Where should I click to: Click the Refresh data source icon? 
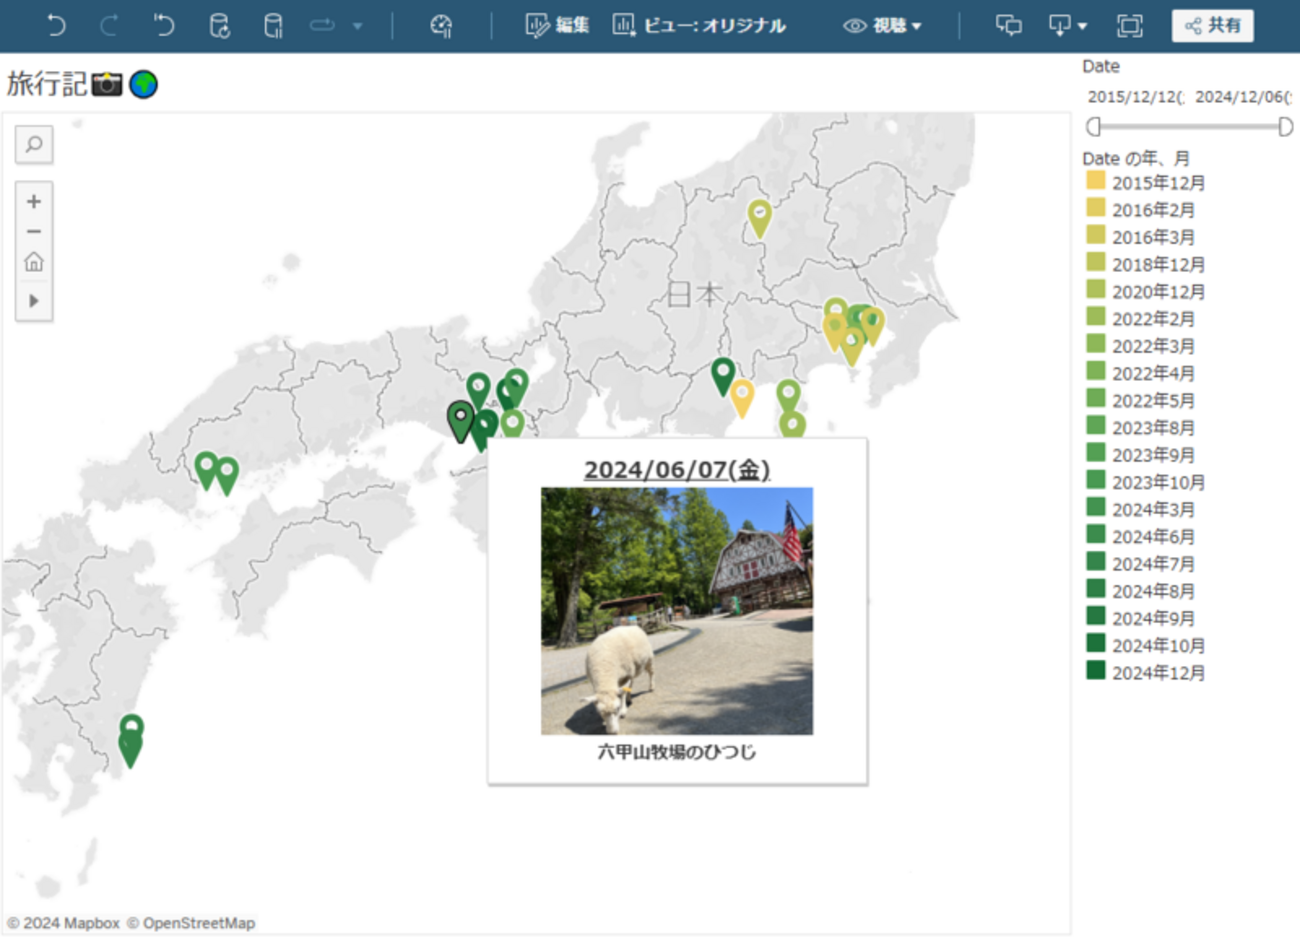(x=219, y=25)
